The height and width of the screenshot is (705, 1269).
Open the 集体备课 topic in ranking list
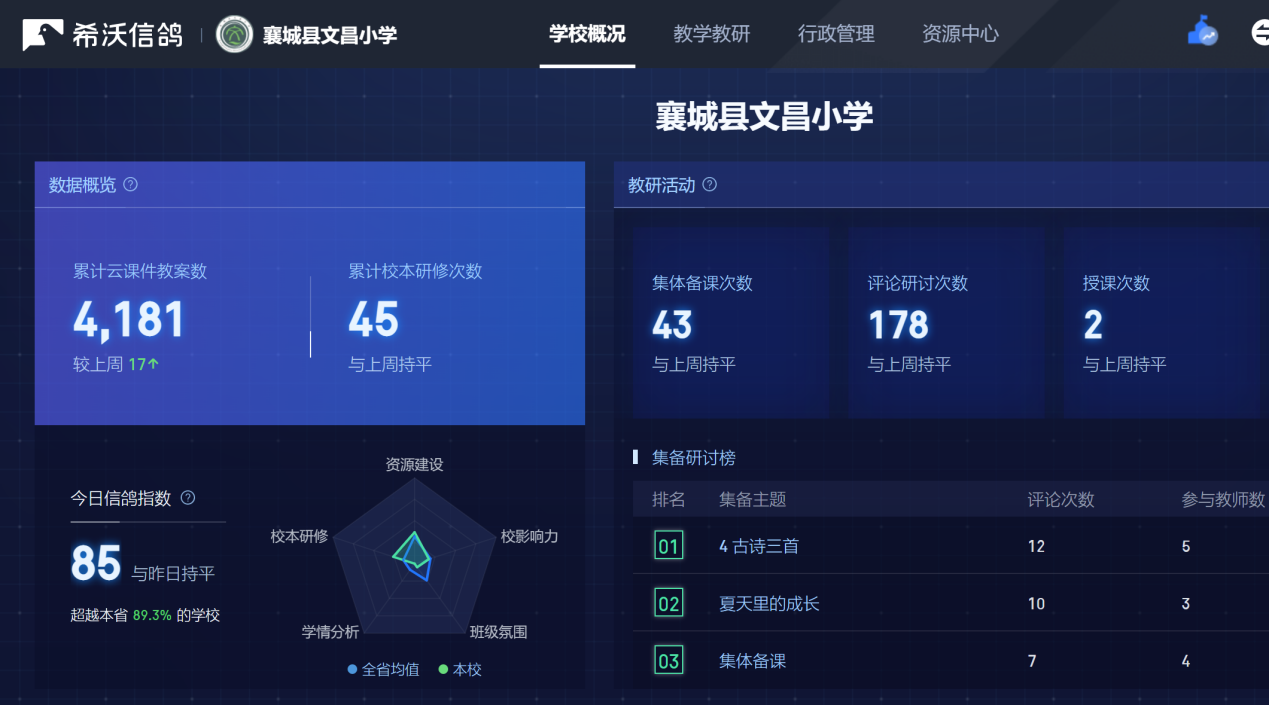[x=752, y=660]
